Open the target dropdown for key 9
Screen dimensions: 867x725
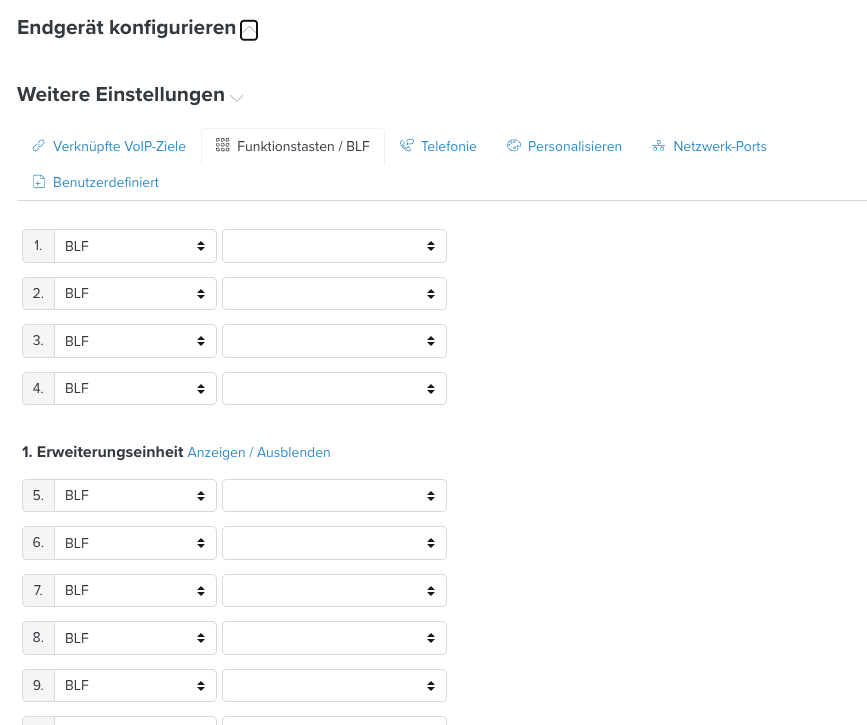coord(335,686)
